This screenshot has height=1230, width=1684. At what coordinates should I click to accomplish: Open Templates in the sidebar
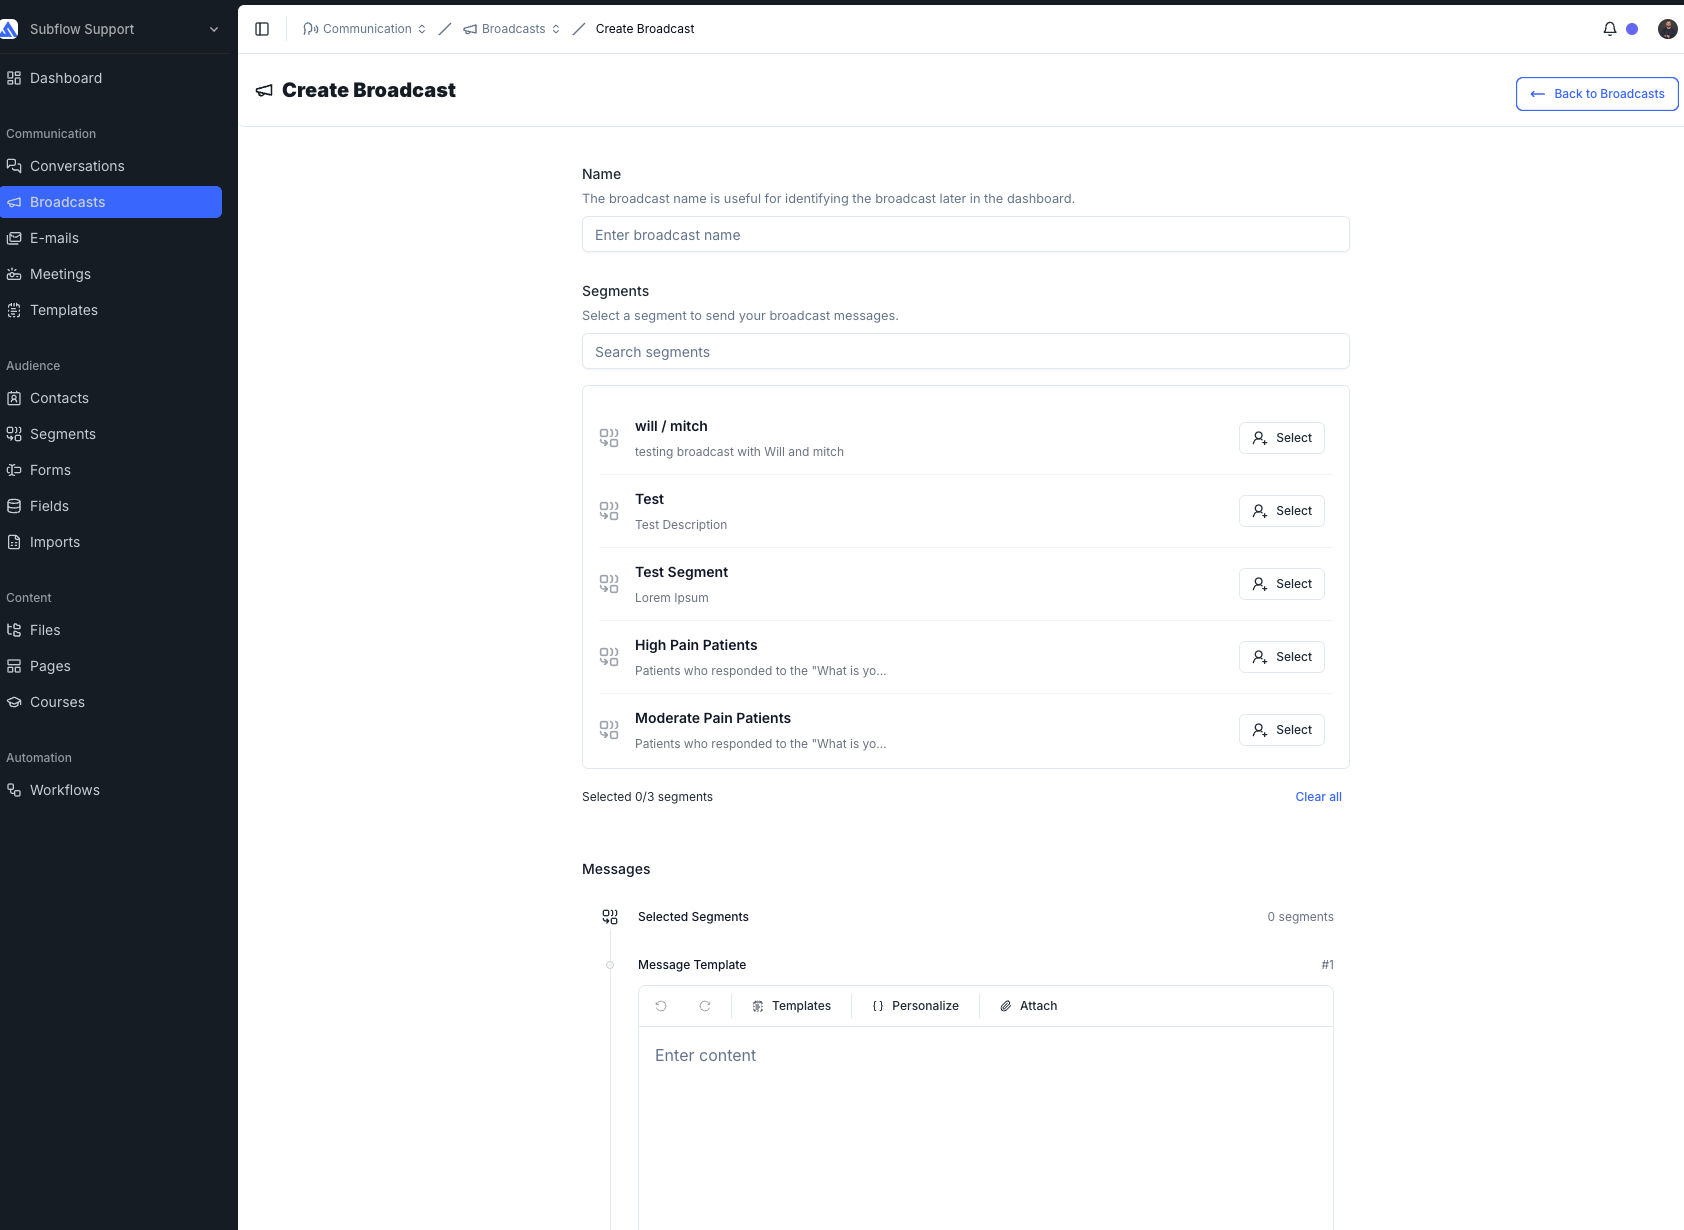[x=111, y=310]
